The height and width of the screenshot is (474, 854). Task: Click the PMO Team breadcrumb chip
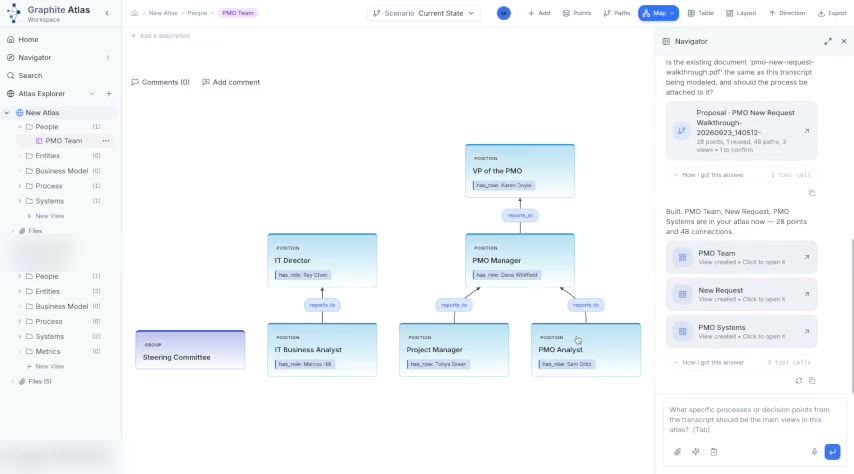click(x=238, y=13)
